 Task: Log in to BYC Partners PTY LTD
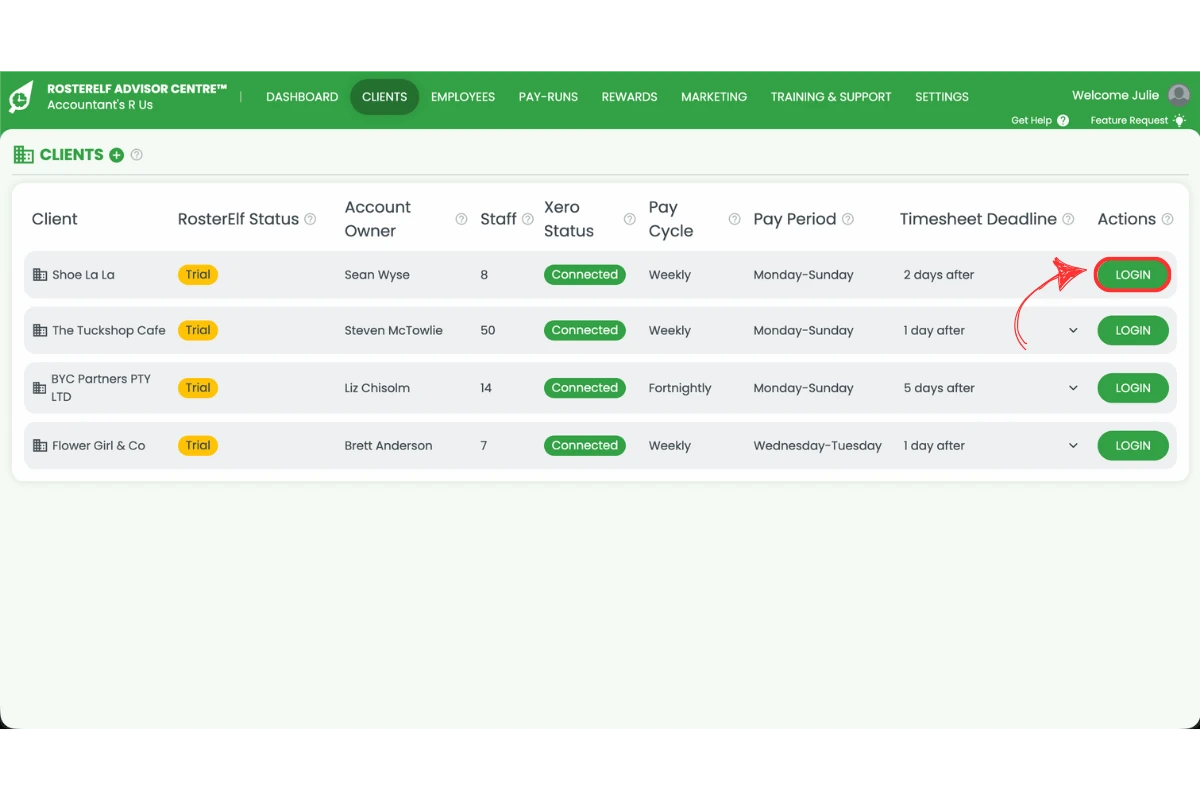pyautogui.click(x=1133, y=388)
